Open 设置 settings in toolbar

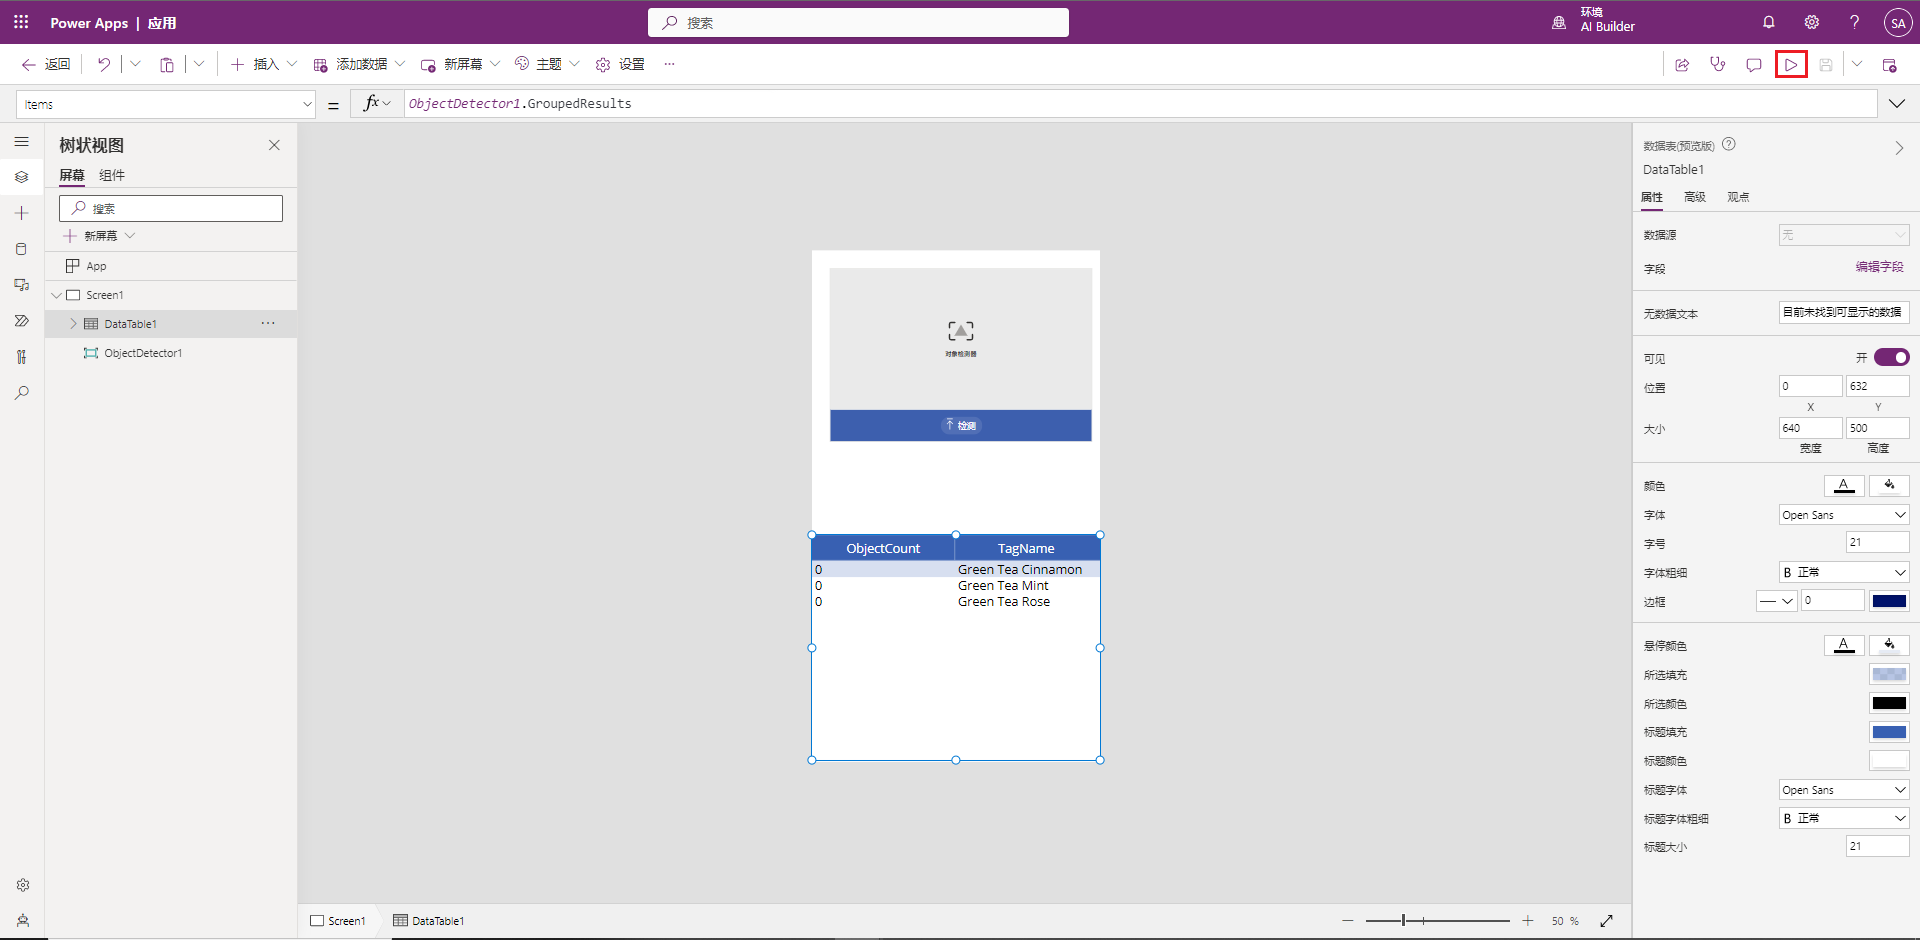point(620,64)
